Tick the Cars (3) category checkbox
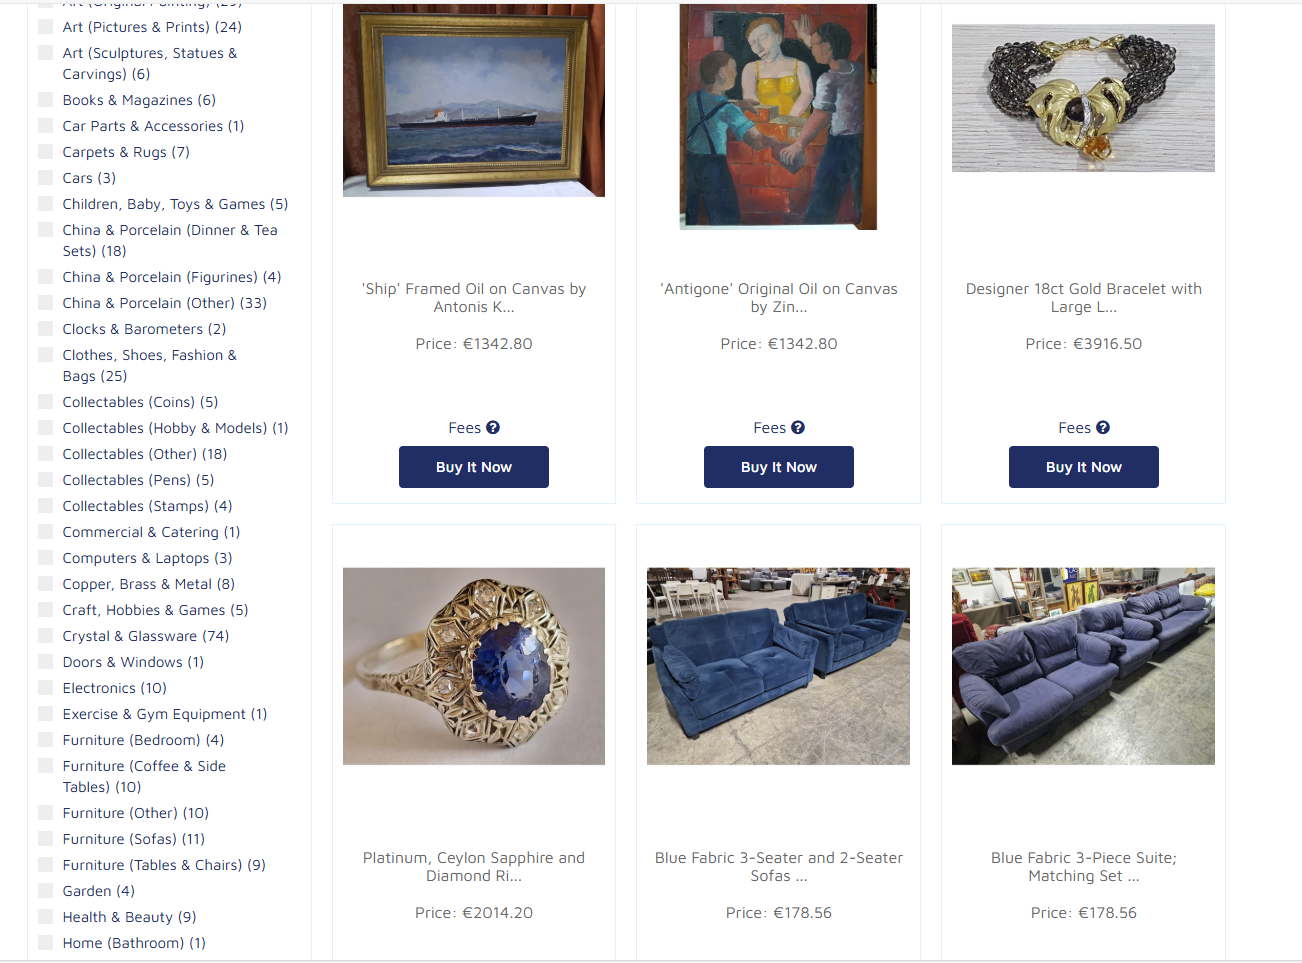Image resolution: width=1302 pixels, height=963 pixels. pyautogui.click(x=45, y=178)
